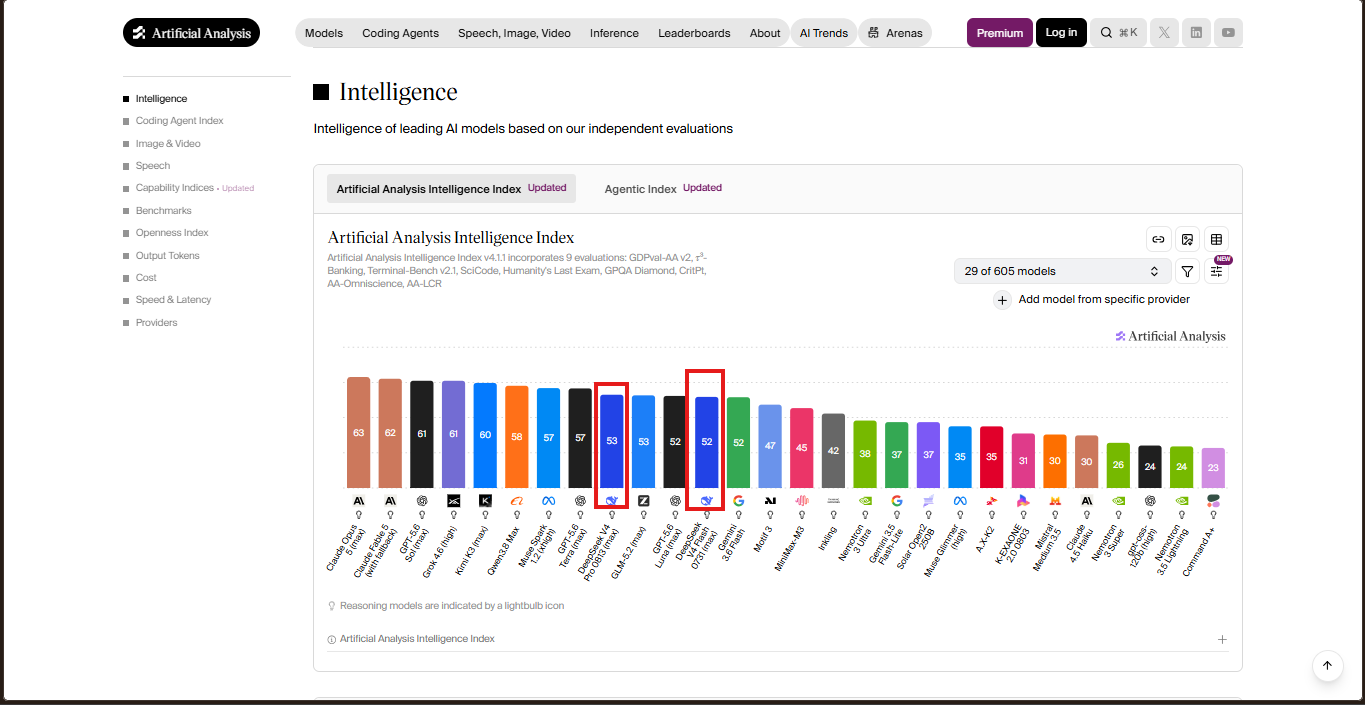This screenshot has width=1365, height=705.
Task: Switch to table view icon
Action: coord(1216,239)
